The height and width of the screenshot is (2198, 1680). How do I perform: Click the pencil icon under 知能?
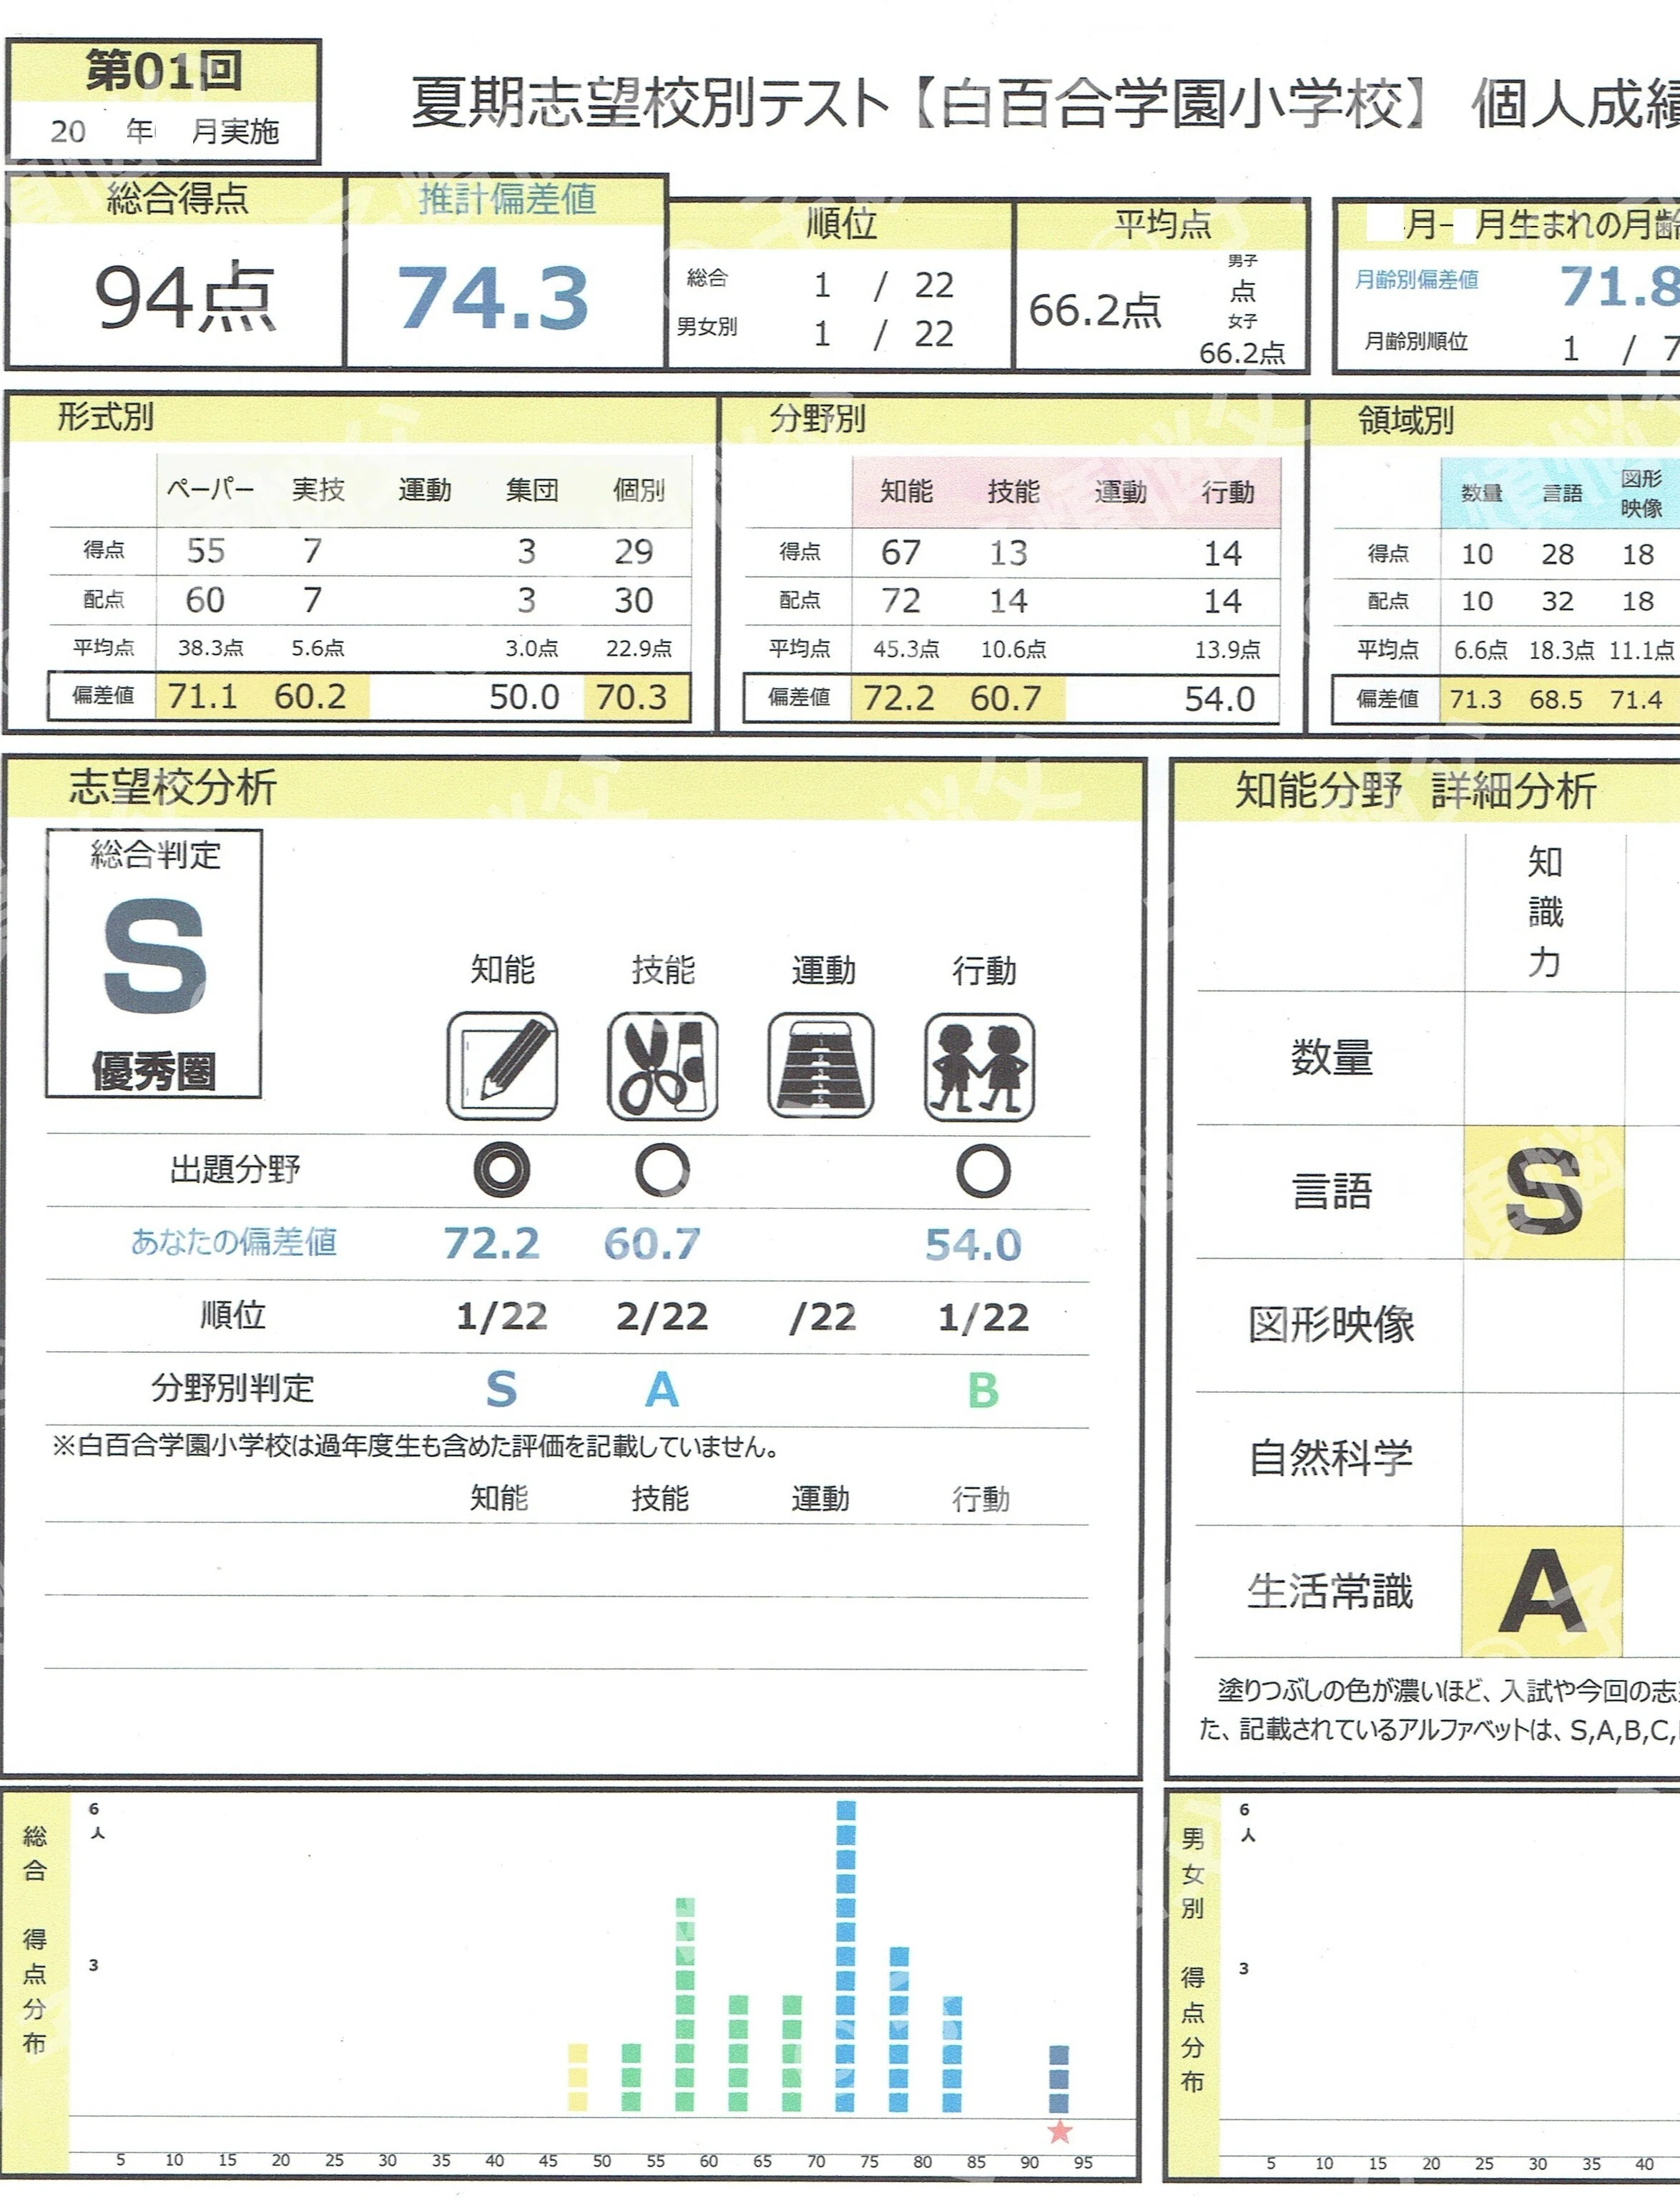click(x=502, y=1065)
